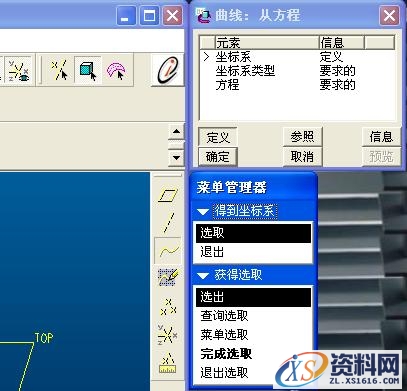
Task: Click the 元素 column header
Action: coord(267,42)
